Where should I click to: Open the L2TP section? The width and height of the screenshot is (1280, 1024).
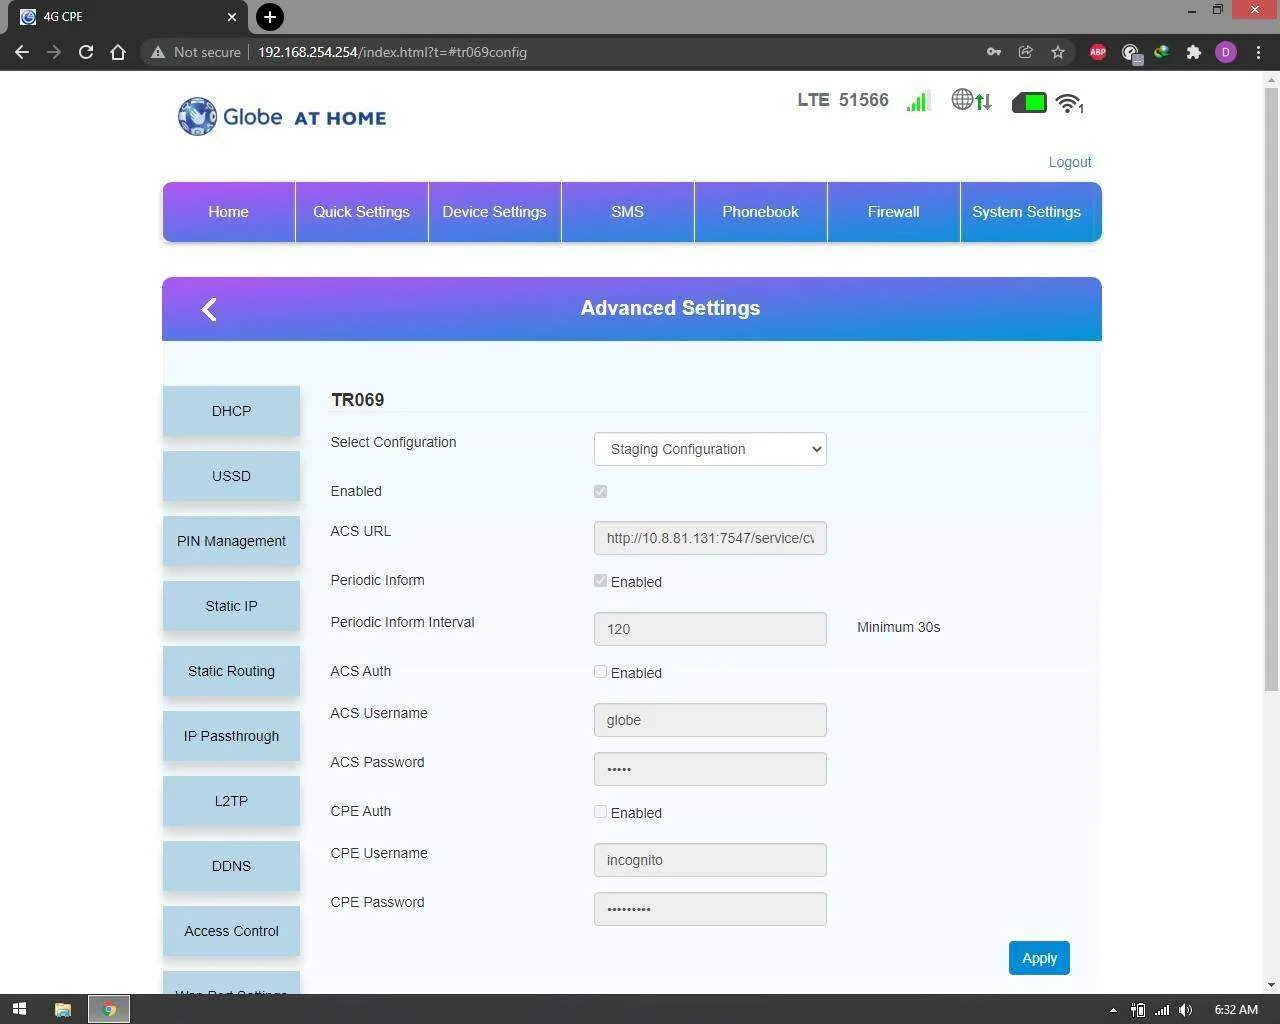point(231,801)
